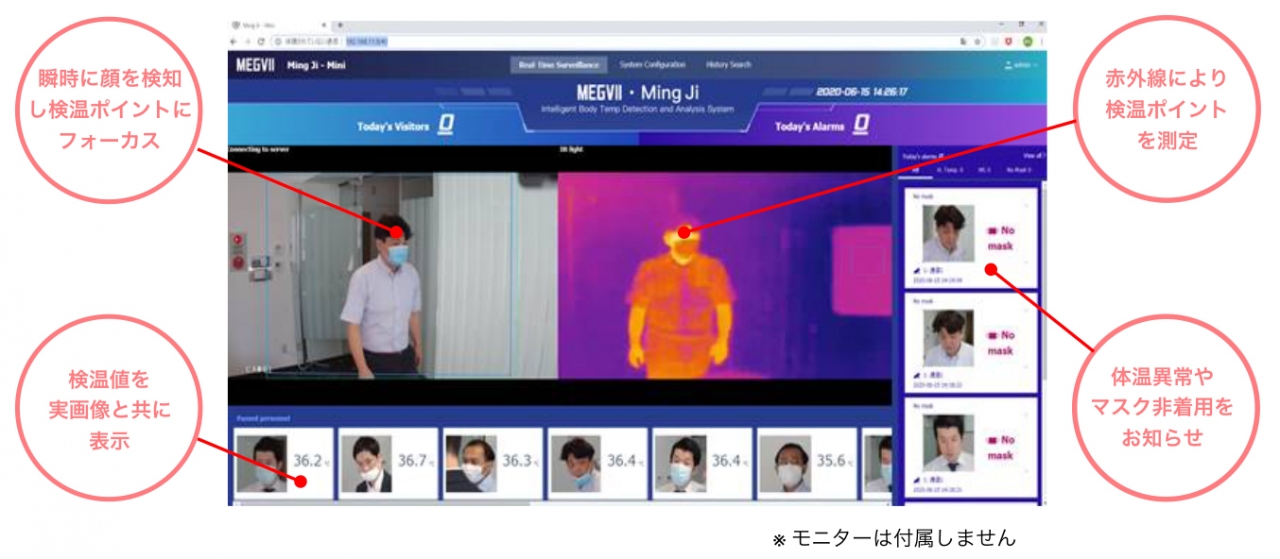1280x559 pixels.
Task: Open the passed personnel card showing 36.7
Action: (387, 462)
